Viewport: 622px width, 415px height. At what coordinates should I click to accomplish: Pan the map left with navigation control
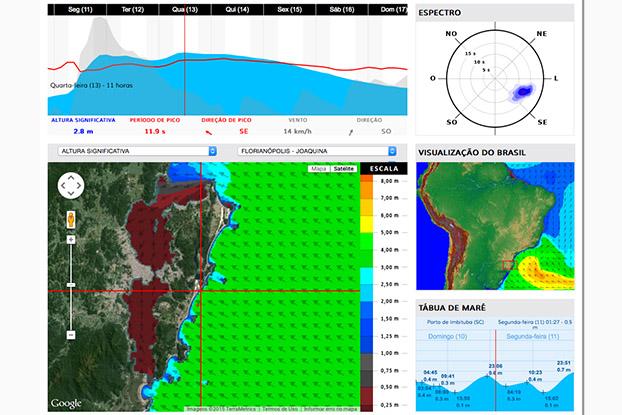[63, 185]
